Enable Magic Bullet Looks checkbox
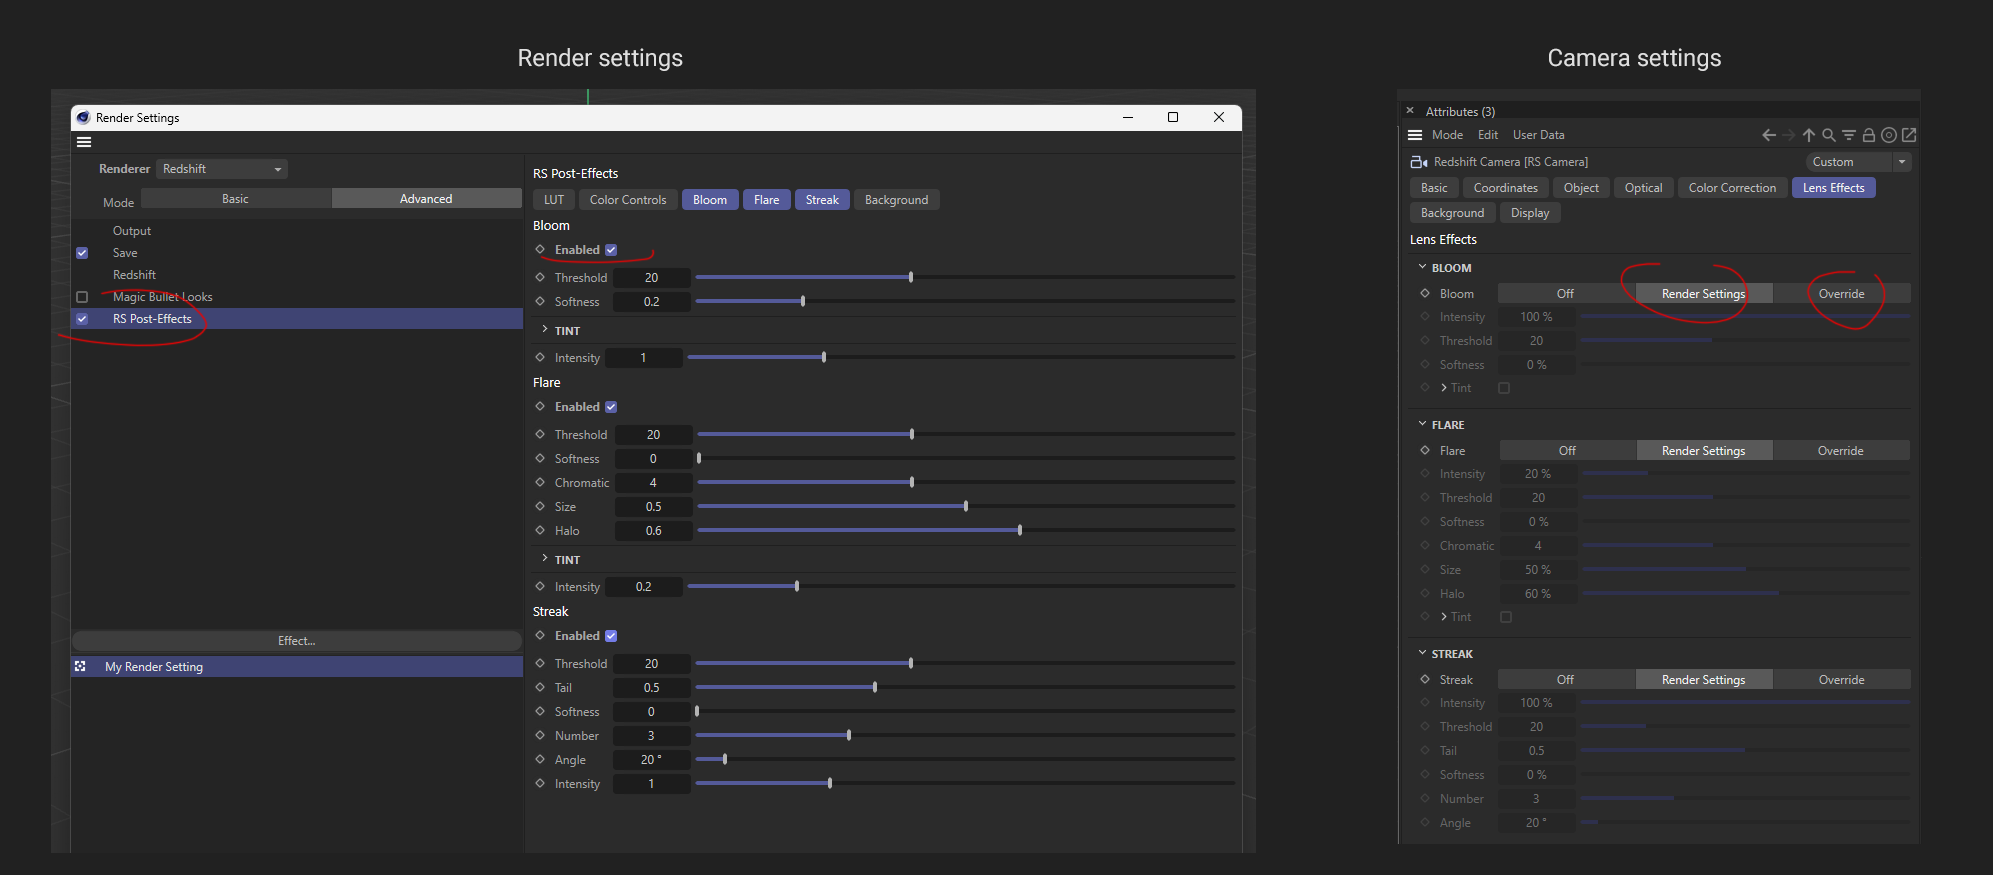 (82, 297)
